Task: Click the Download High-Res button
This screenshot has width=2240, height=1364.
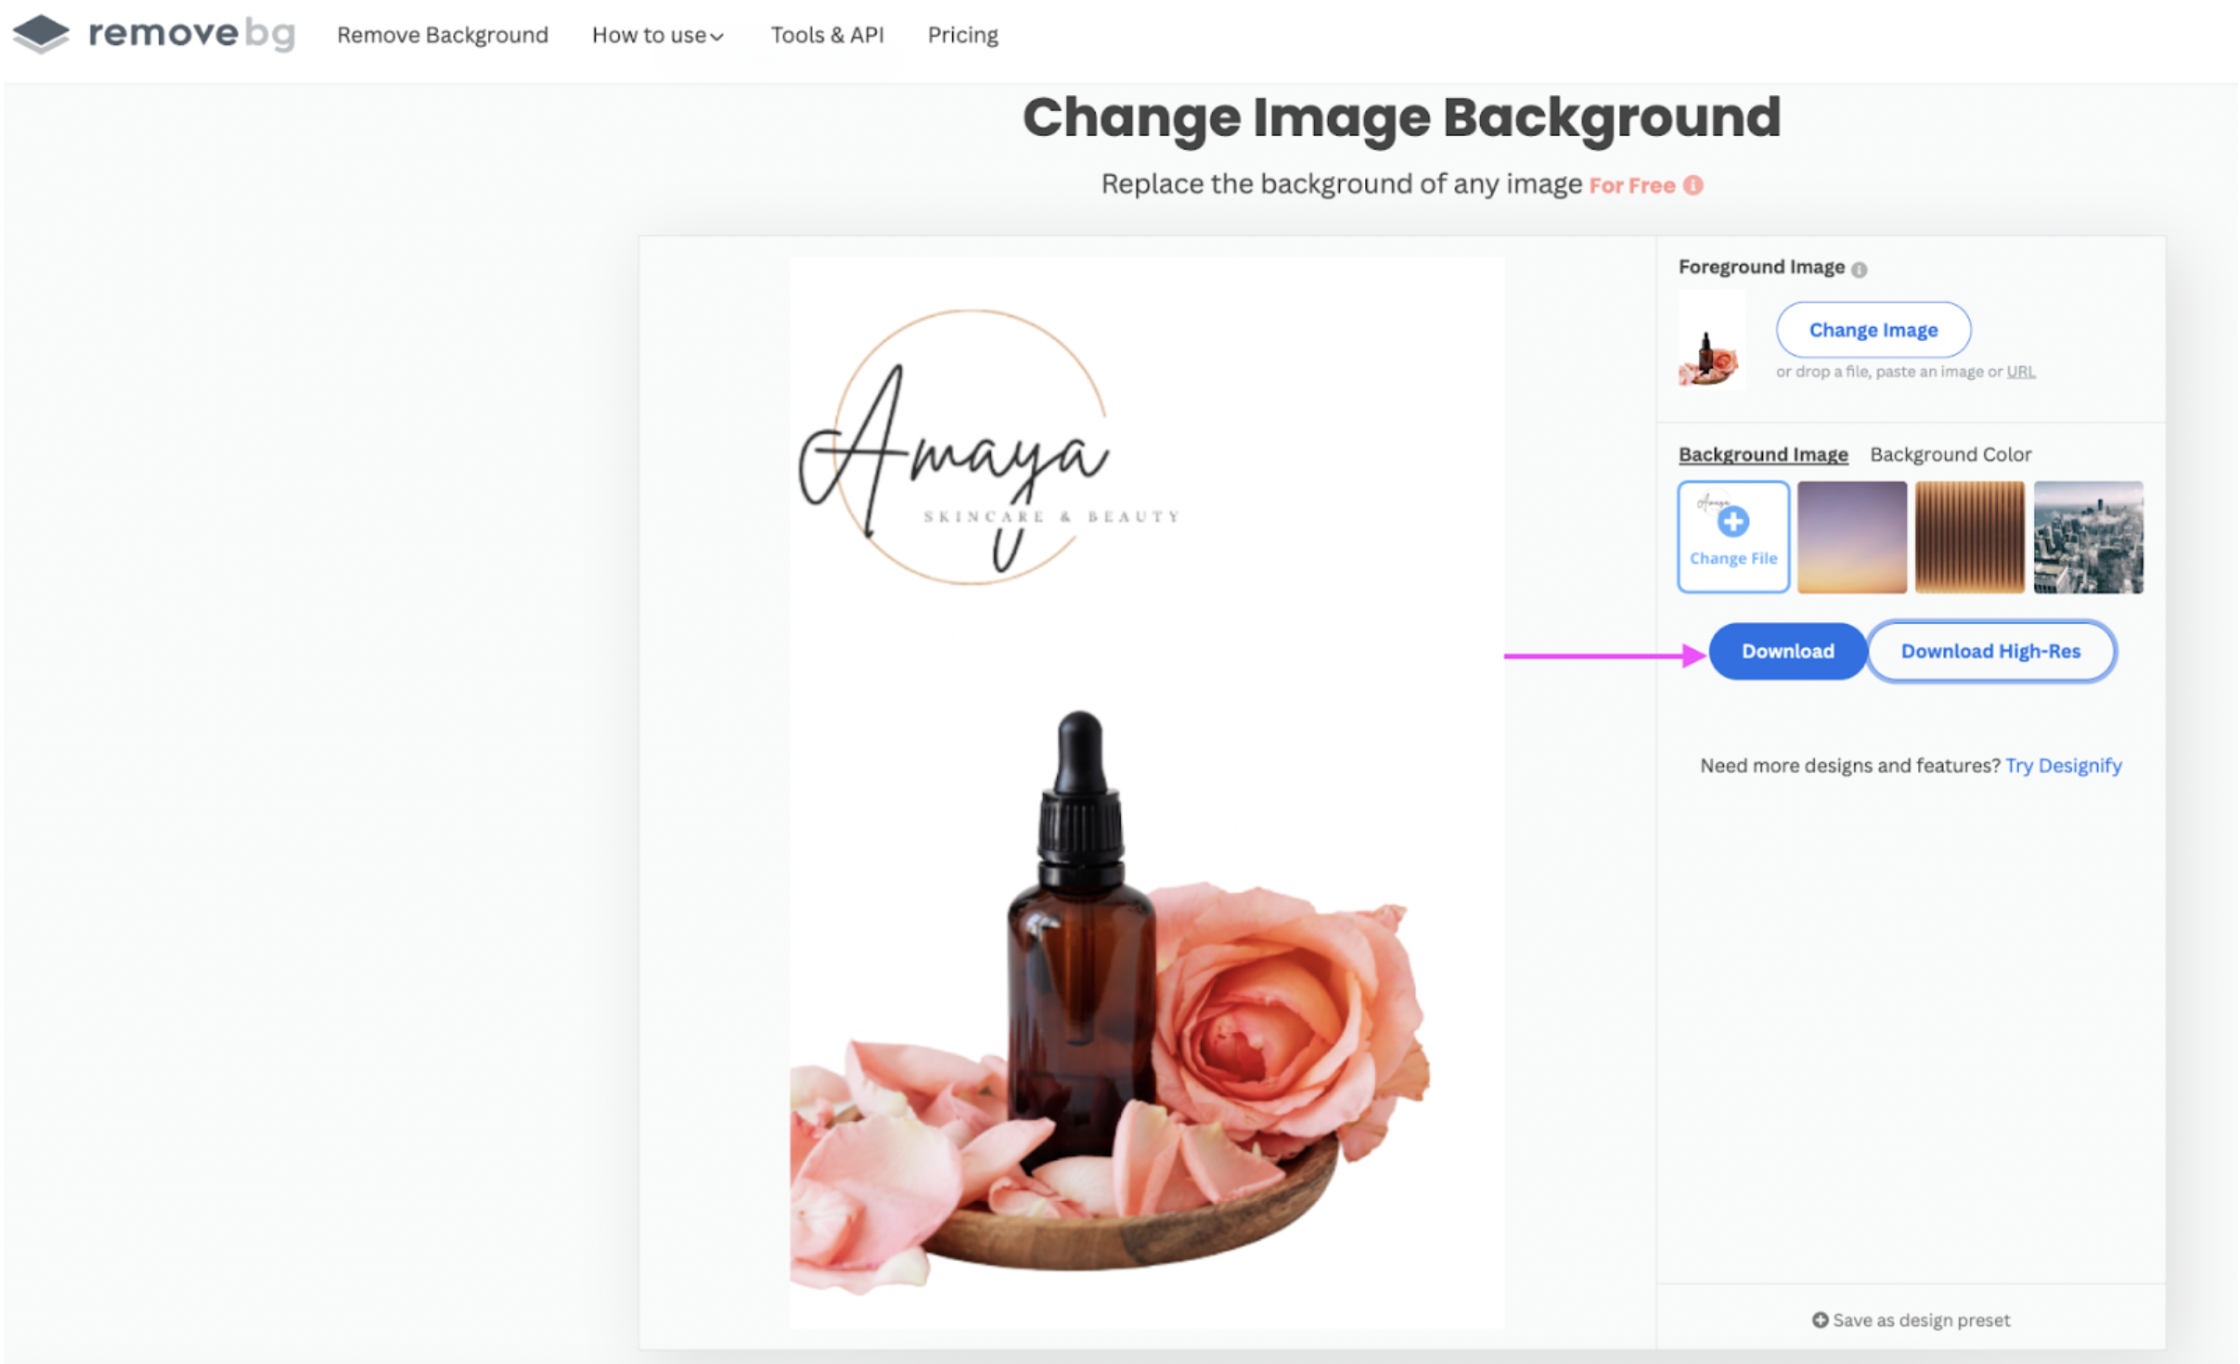Action: (1990, 652)
